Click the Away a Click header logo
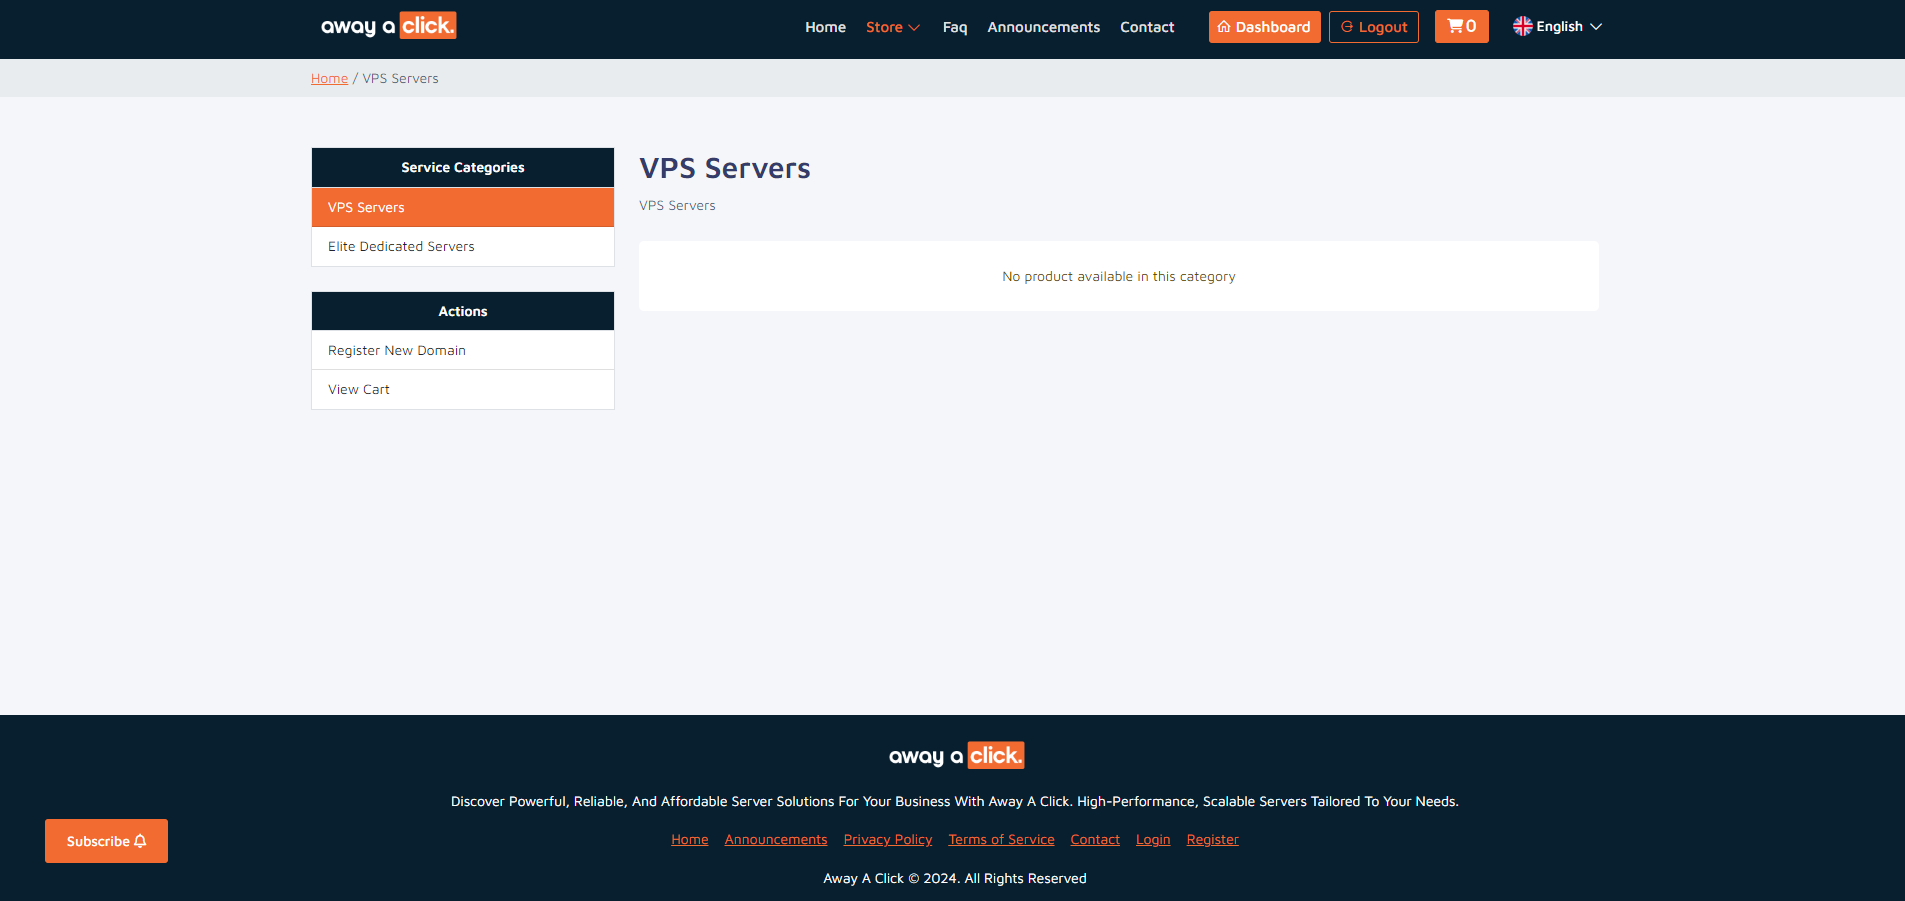1905x901 pixels. (x=388, y=26)
